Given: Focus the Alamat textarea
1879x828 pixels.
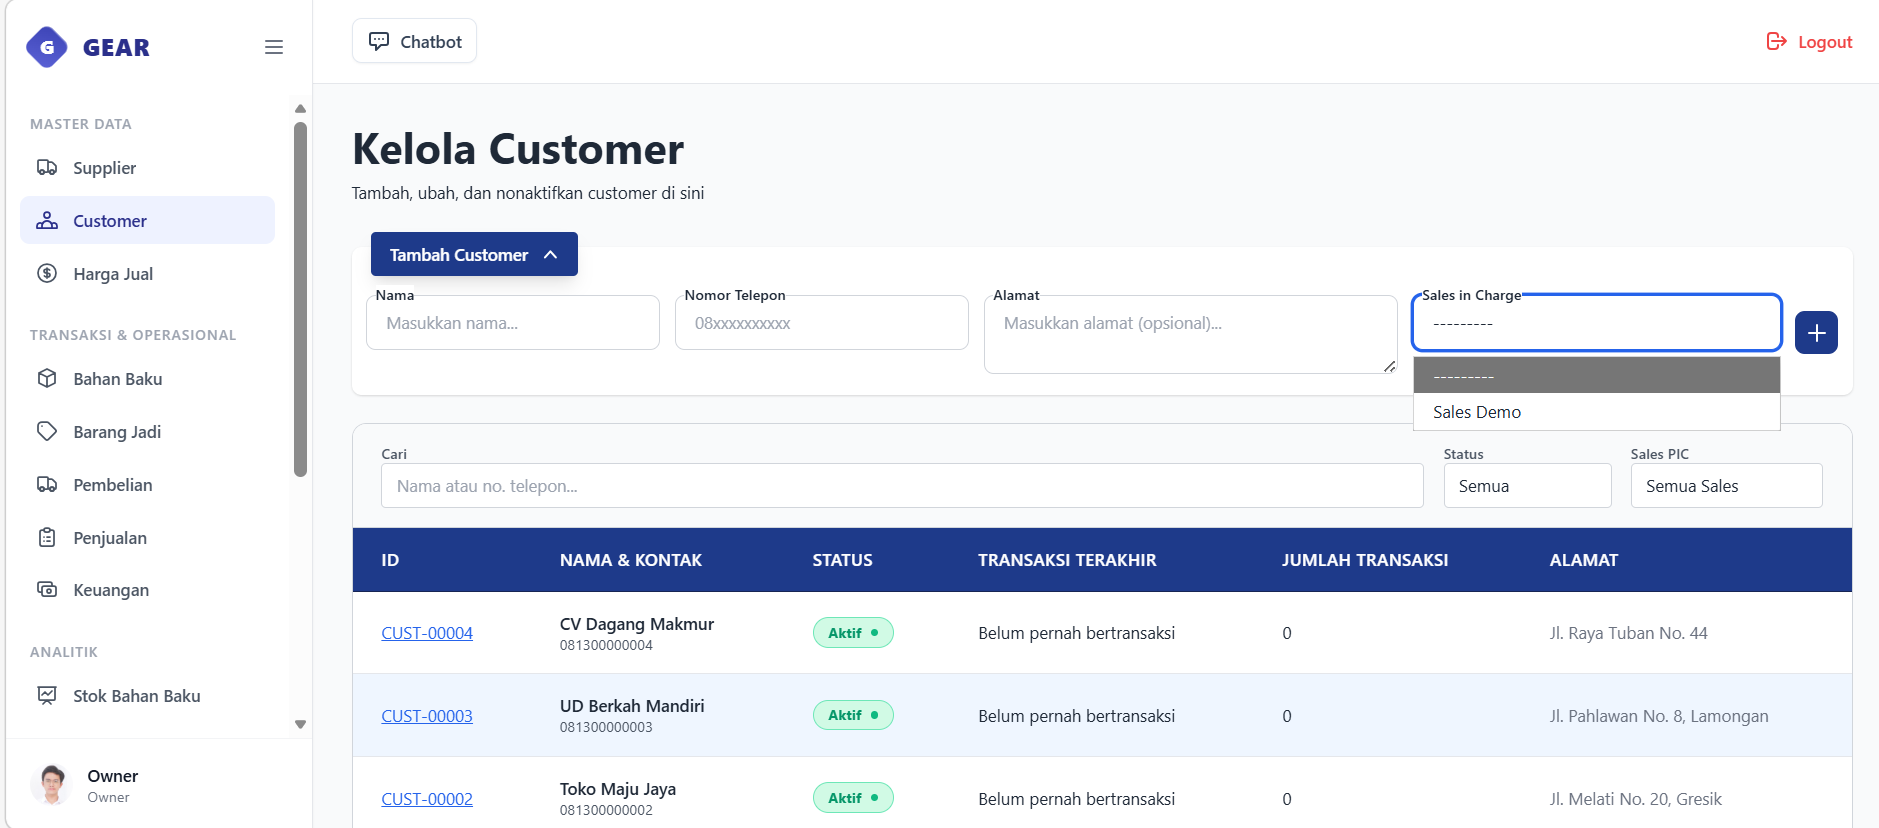Looking at the screenshot, I should click(1190, 334).
